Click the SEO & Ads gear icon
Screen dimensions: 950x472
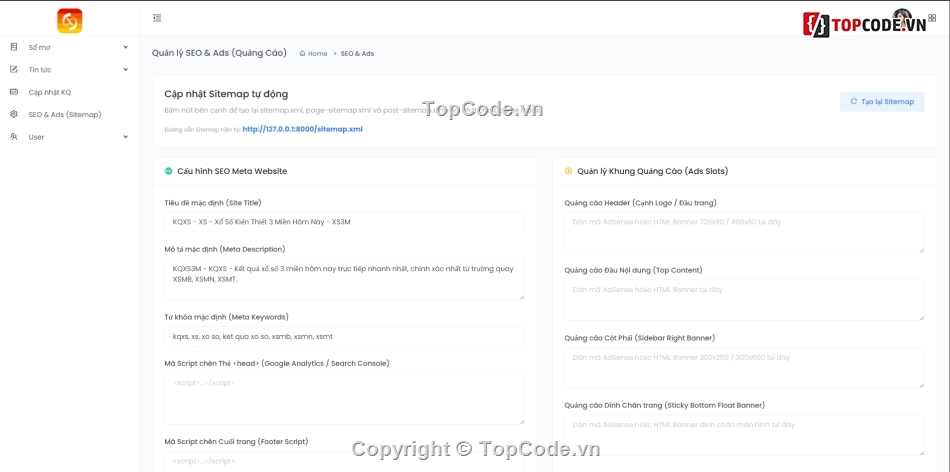(x=14, y=114)
